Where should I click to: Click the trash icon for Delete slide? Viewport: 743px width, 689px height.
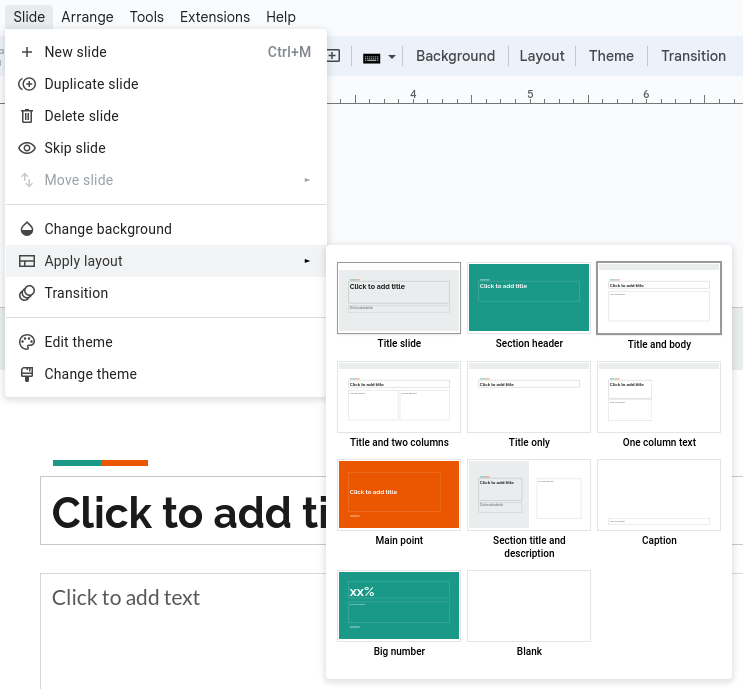[x=27, y=116]
